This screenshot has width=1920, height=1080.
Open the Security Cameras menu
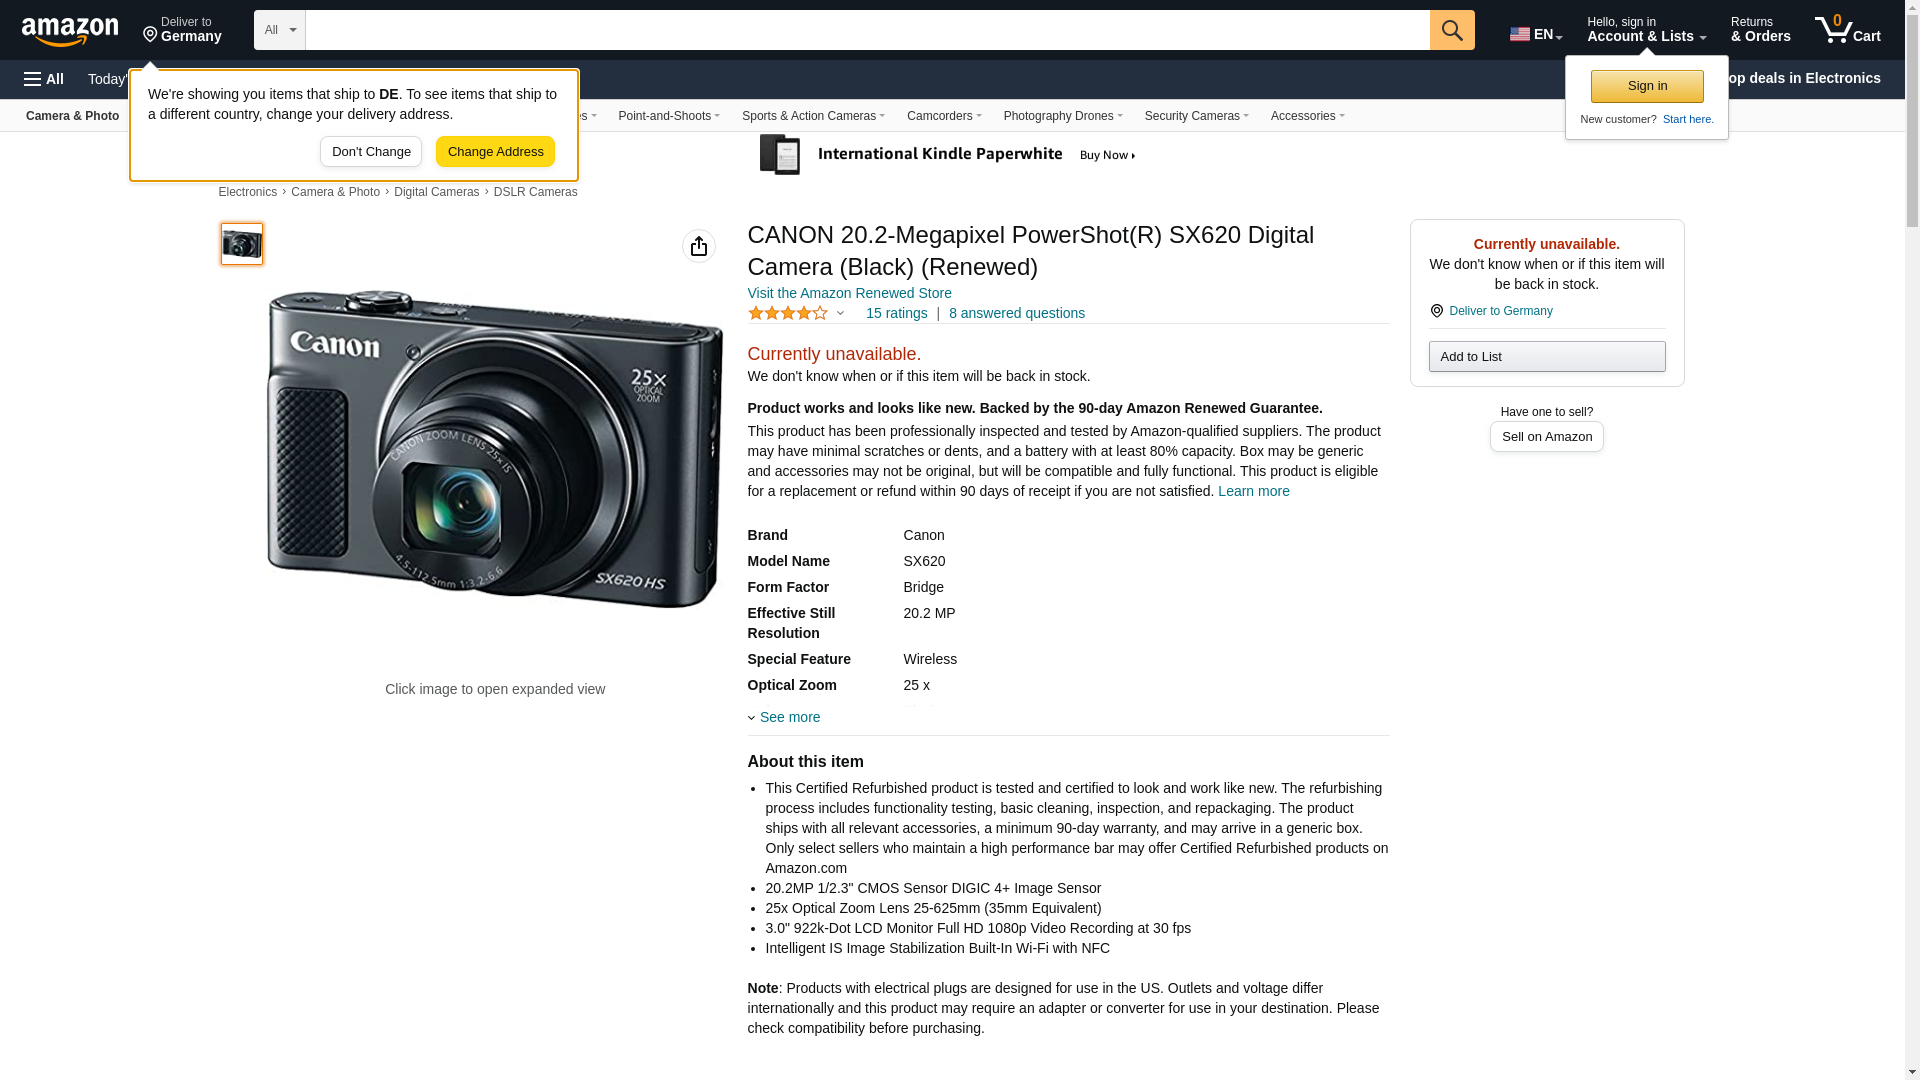[1195, 116]
